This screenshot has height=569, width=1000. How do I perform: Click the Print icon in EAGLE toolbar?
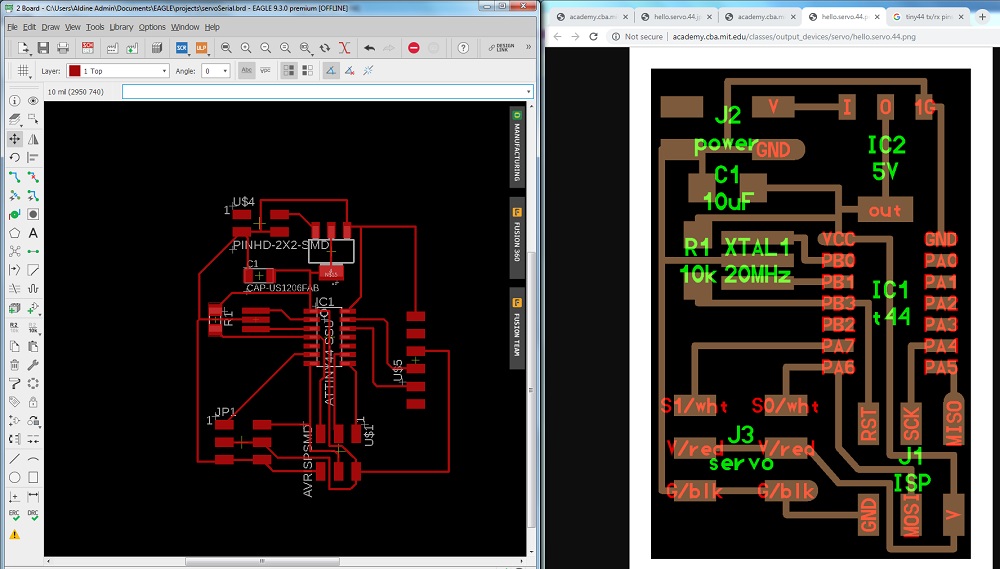pos(64,48)
